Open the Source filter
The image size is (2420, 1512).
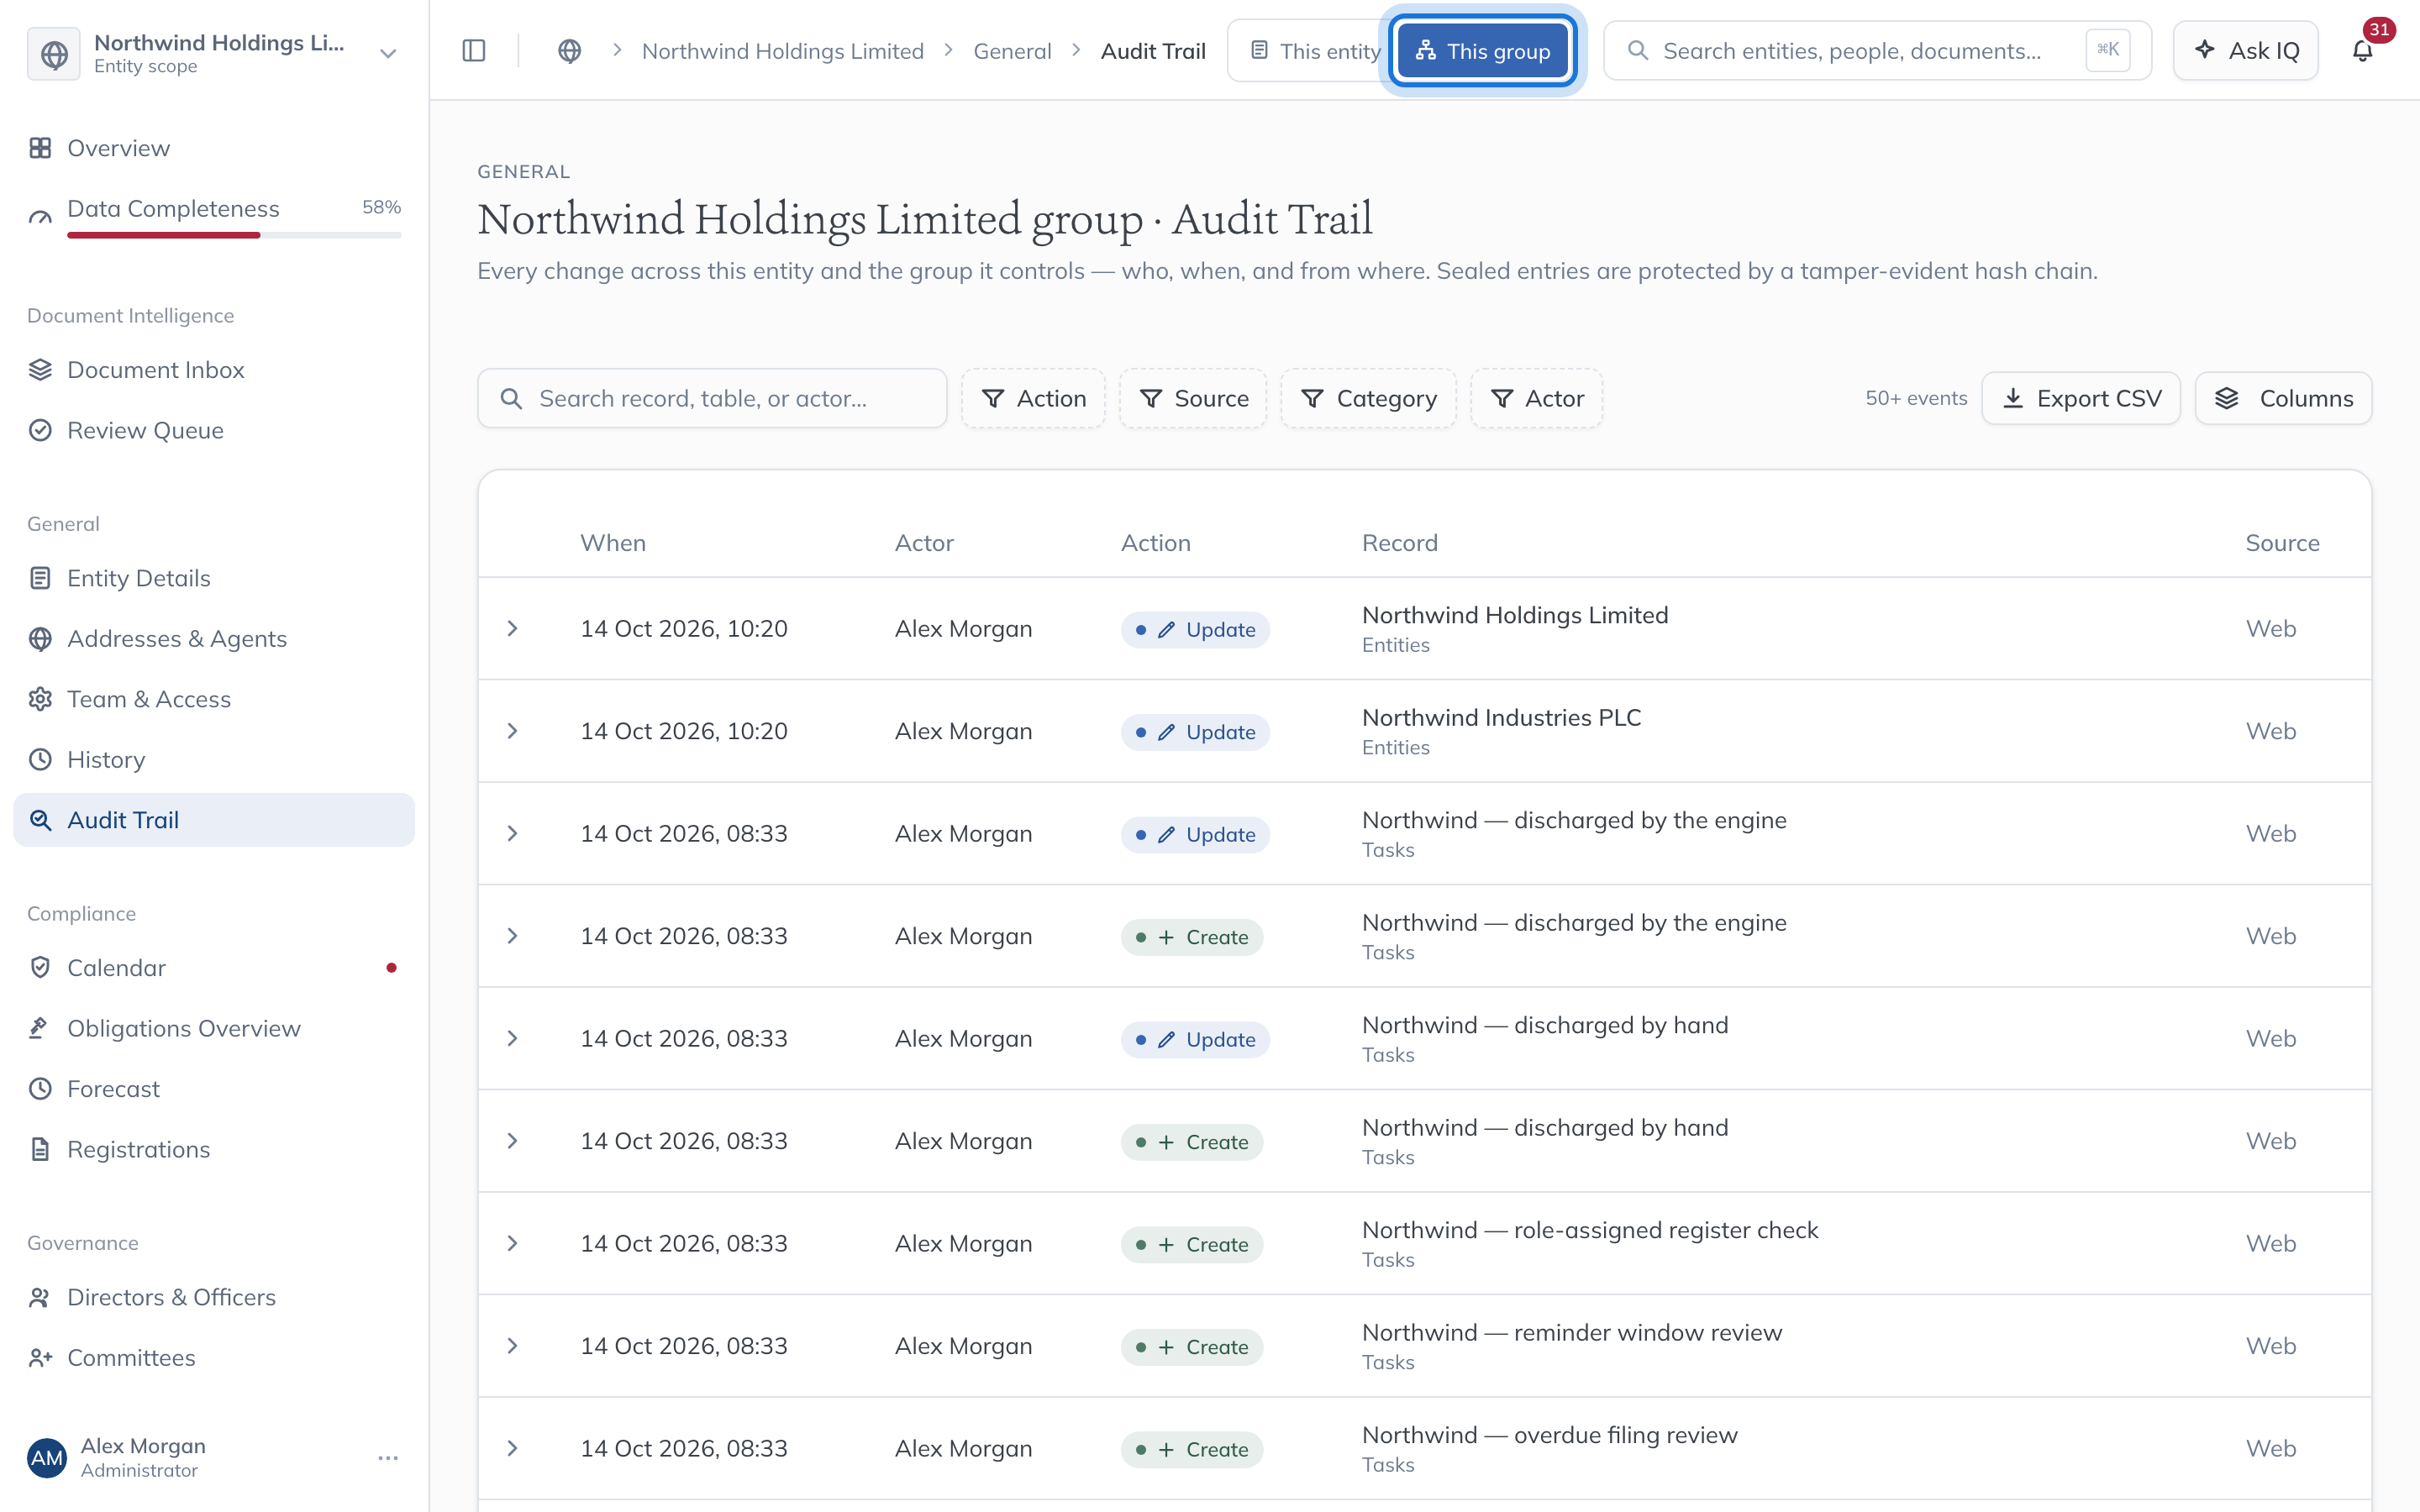(1193, 398)
